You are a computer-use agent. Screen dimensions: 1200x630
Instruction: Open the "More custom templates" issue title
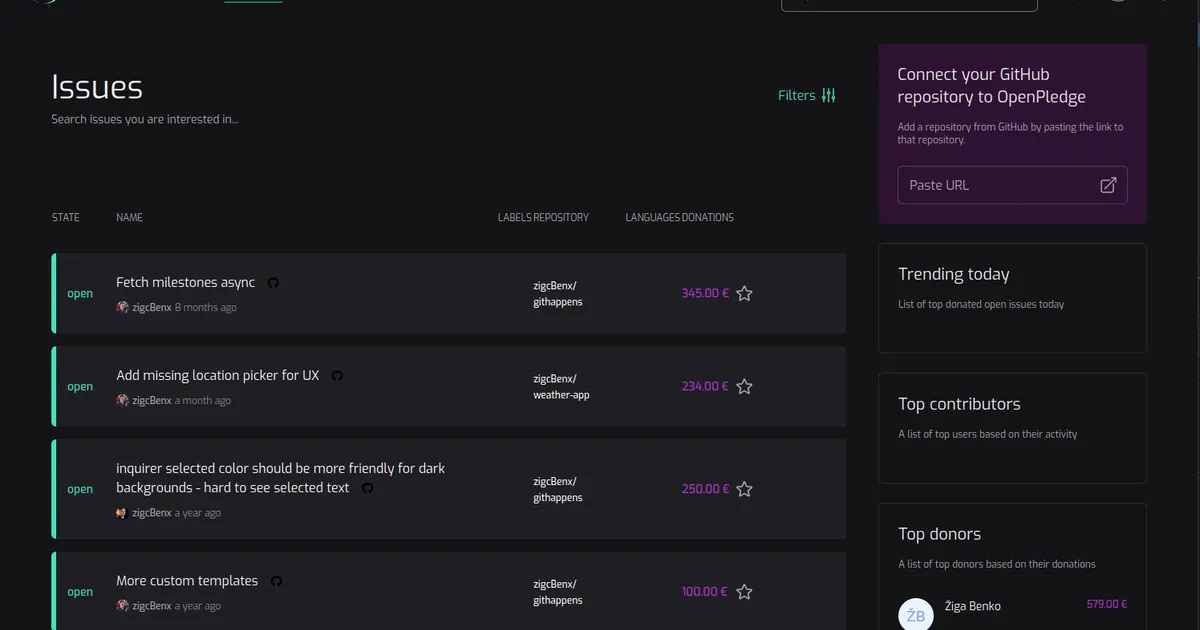click(x=187, y=581)
